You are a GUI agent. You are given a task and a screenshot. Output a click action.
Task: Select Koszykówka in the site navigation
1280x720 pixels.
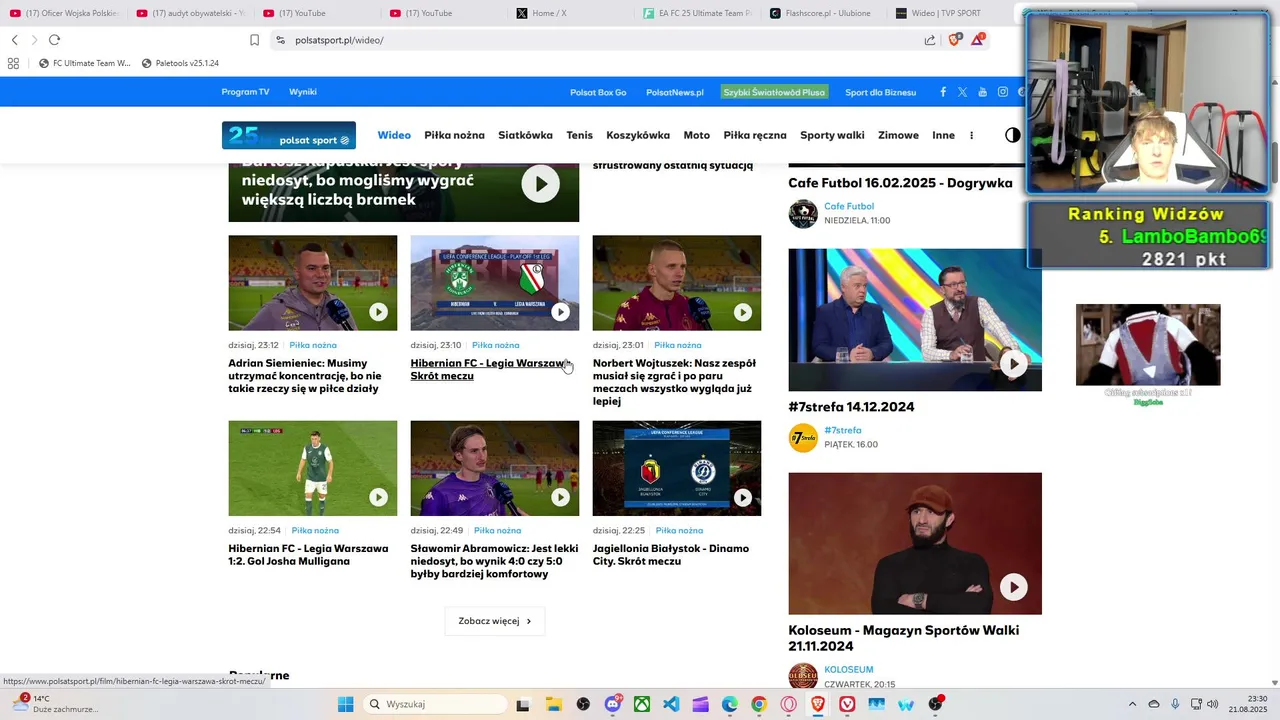pos(638,135)
